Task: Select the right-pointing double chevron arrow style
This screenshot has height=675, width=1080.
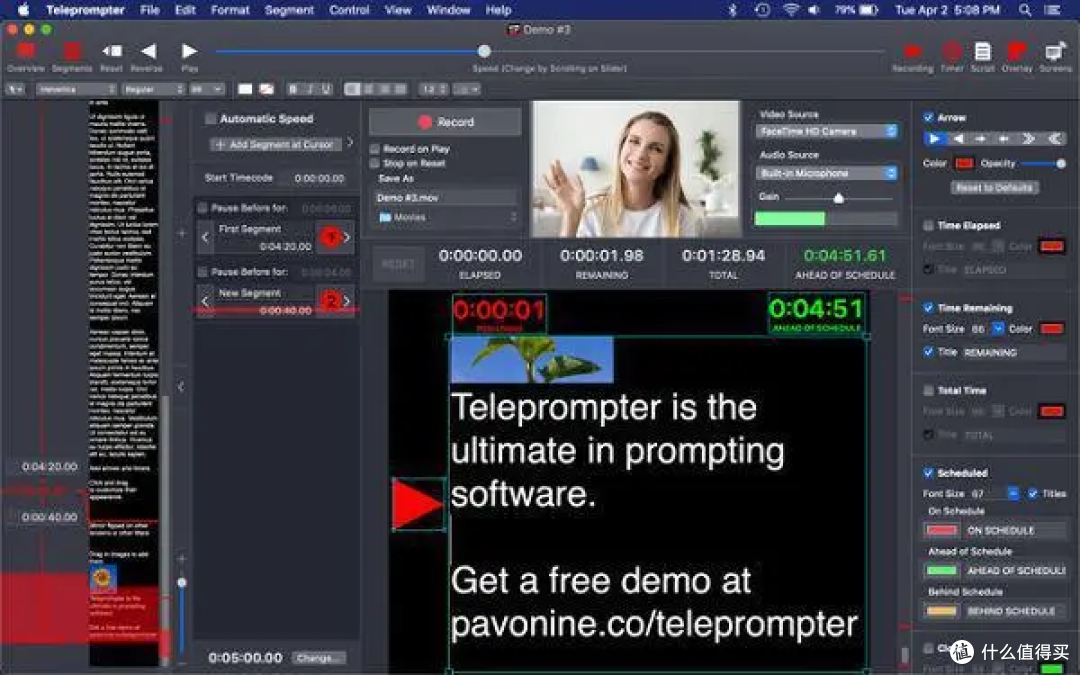Action: (1028, 138)
